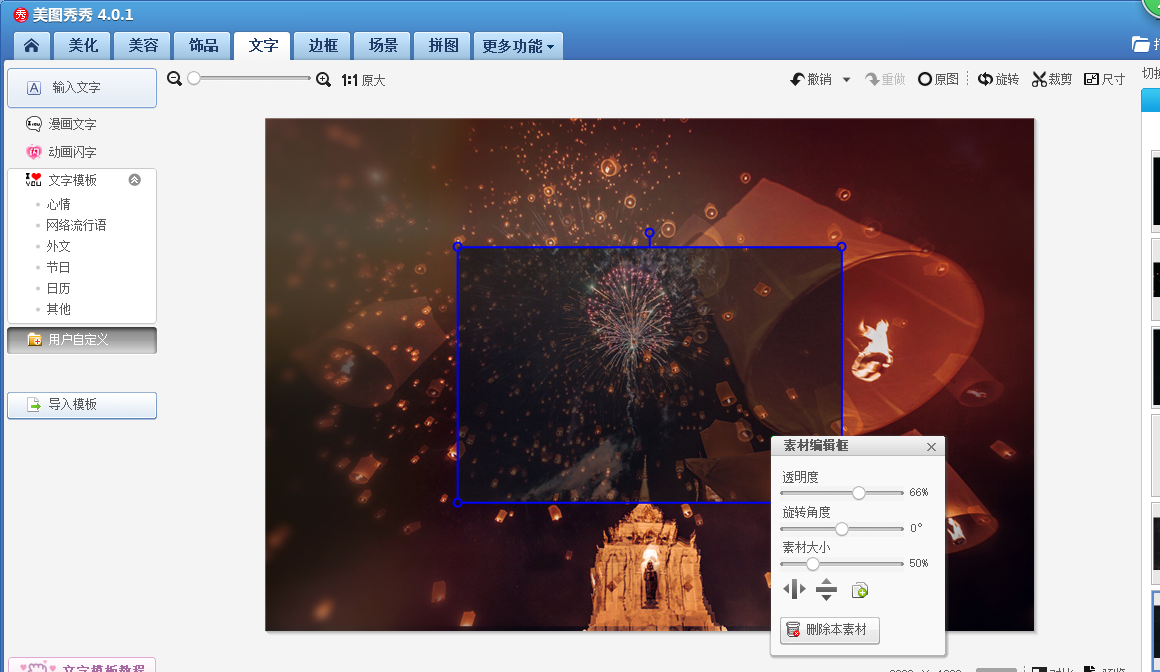This screenshot has width=1160, height=672.
Task: Show the 原图 original image
Action: [938, 79]
